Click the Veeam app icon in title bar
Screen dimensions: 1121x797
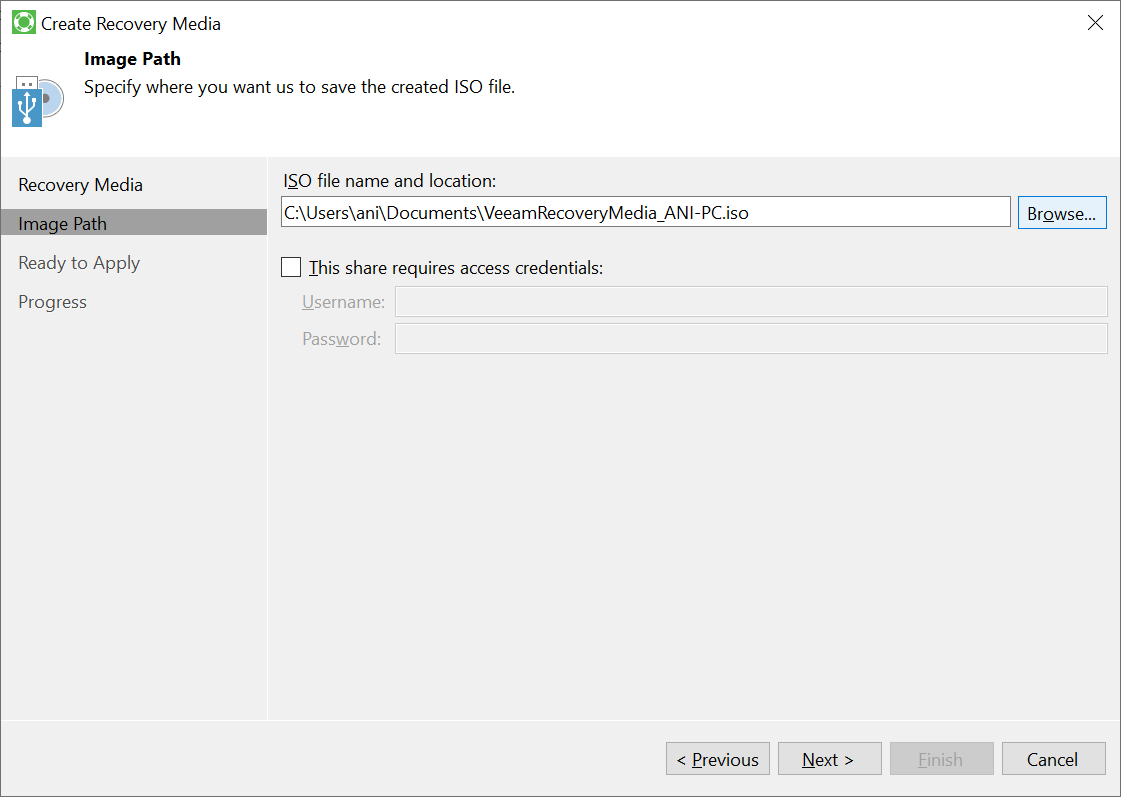click(x=24, y=23)
